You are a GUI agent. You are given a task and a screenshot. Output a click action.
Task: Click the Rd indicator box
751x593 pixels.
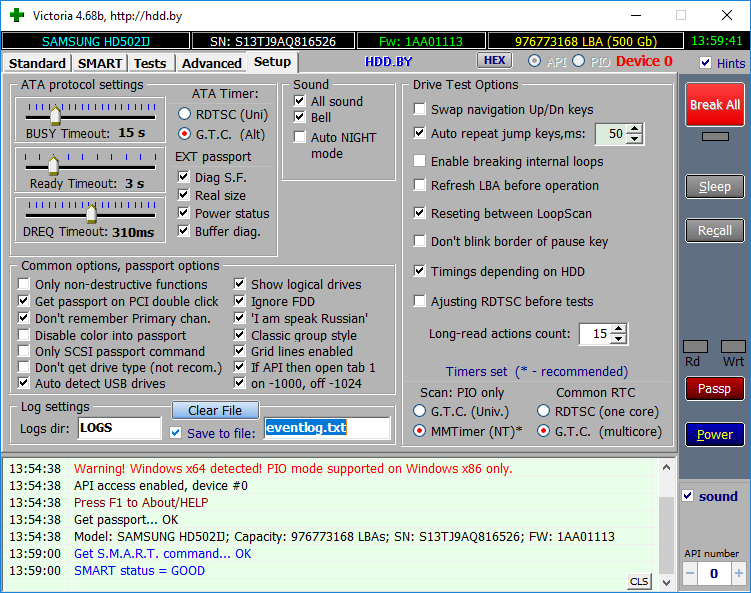(x=695, y=347)
